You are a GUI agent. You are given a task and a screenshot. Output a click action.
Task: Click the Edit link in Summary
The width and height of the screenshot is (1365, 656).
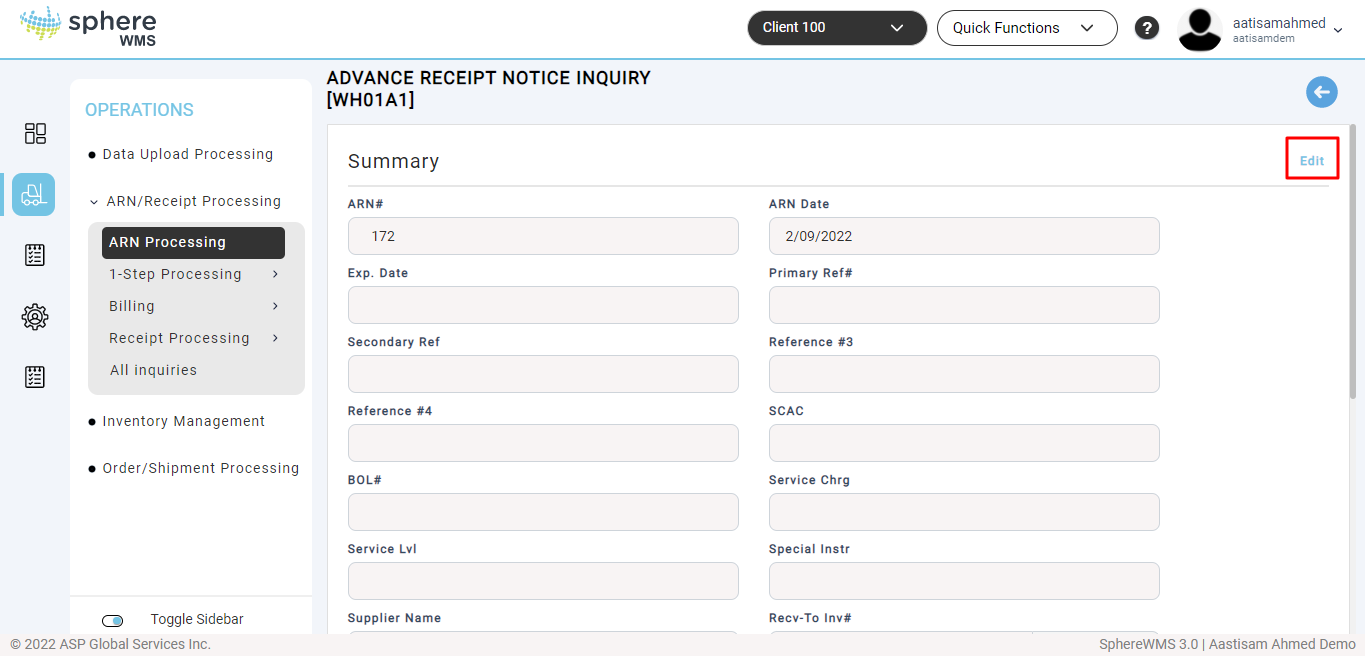point(1311,160)
